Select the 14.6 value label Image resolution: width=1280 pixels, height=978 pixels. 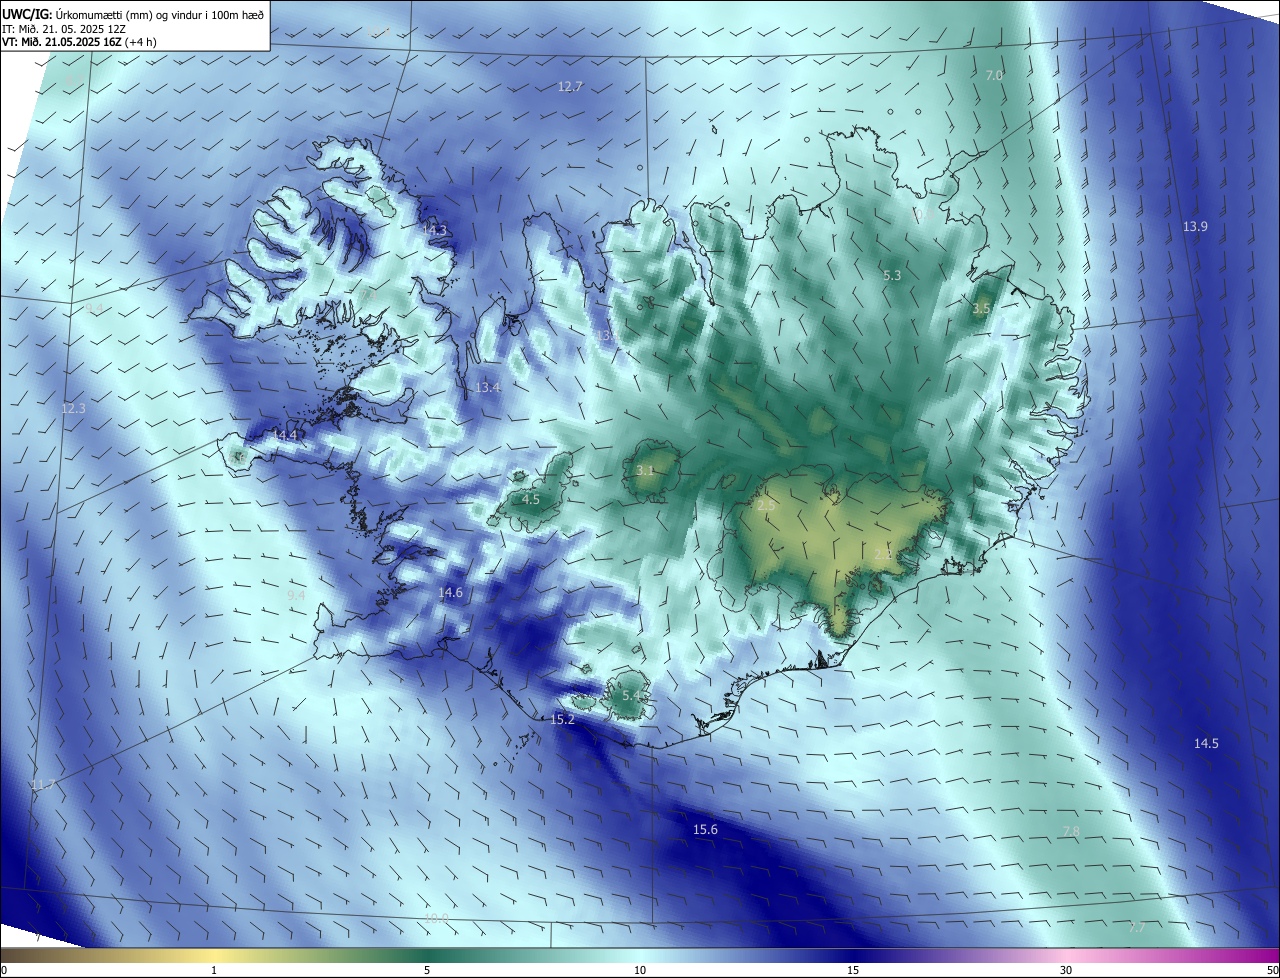[450, 593]
